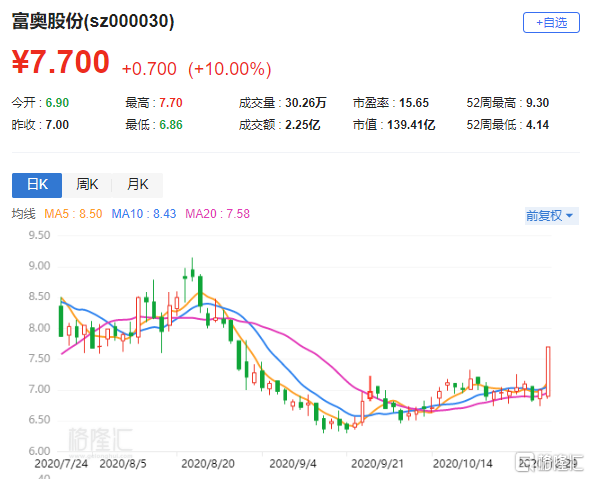Switch to the 月K monthly chart tab
The height and width of the screenshot is (479, 590).
(x=137, y=185)
